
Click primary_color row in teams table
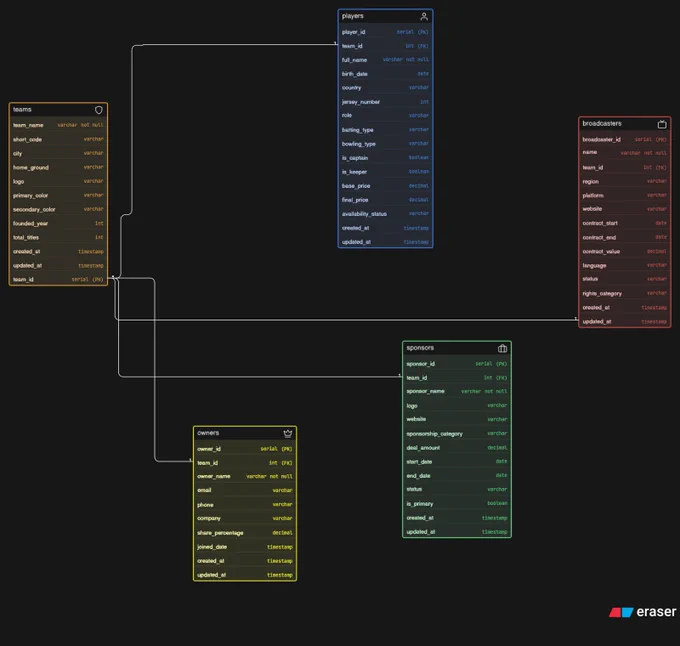58,195
